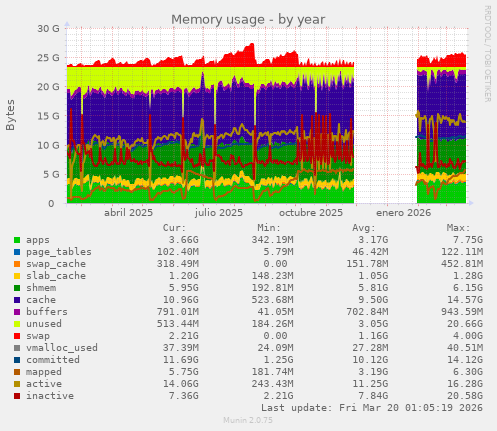Image resolution: width=497 pixels, height=431 pixels.
Task: Click the 'active' legend label
Action: [44, 384]
